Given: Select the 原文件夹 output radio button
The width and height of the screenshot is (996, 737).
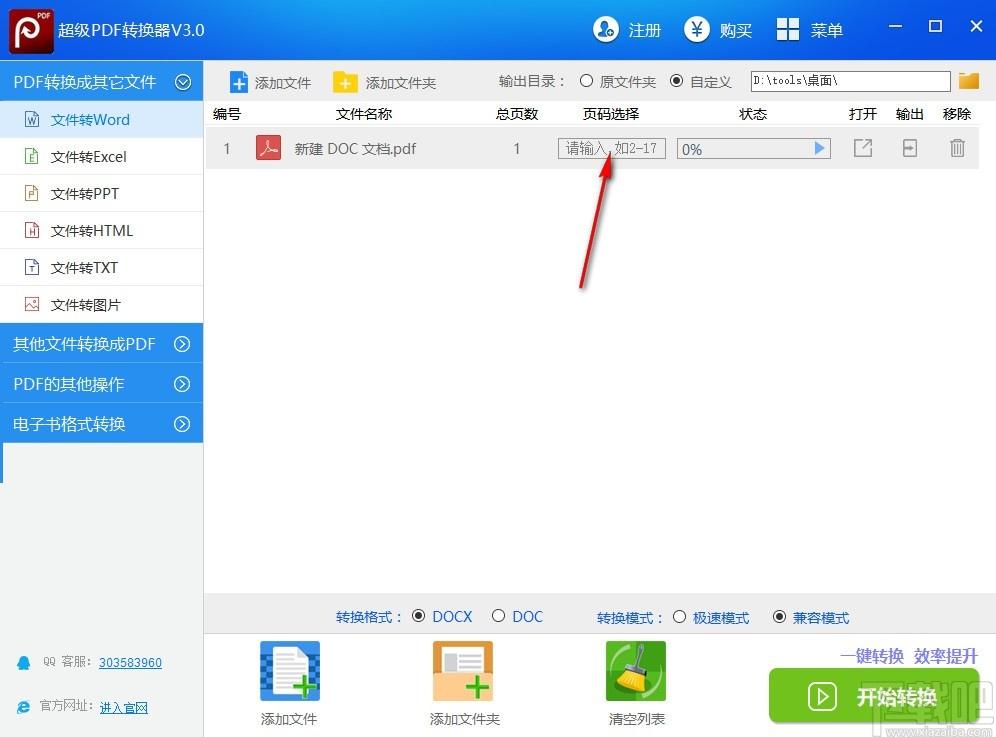Looking at the screenshot, I should pos(586,81).
